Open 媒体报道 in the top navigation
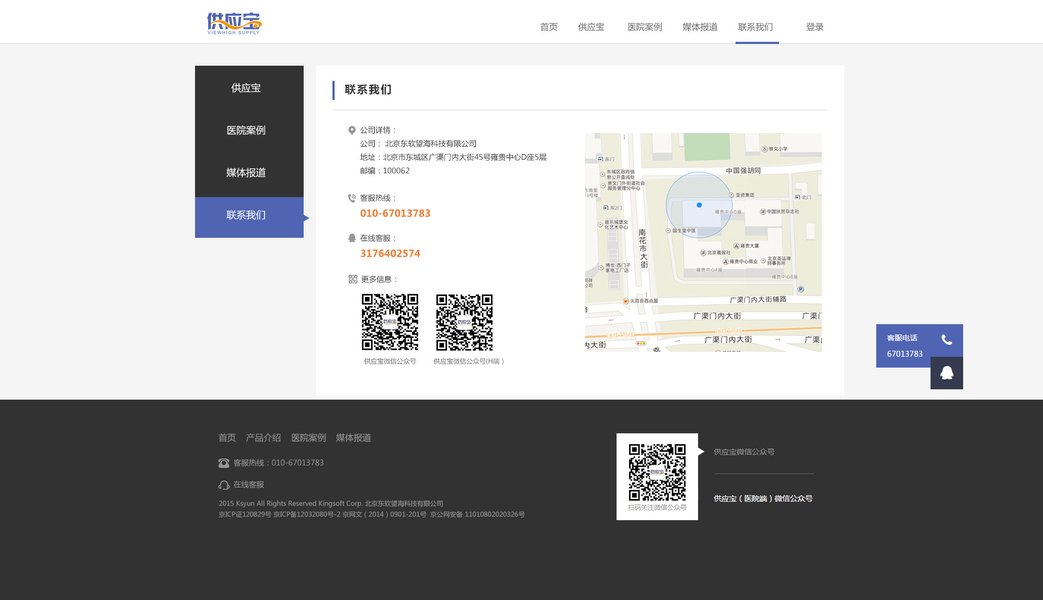1043x600 pixels. point(700,27)
